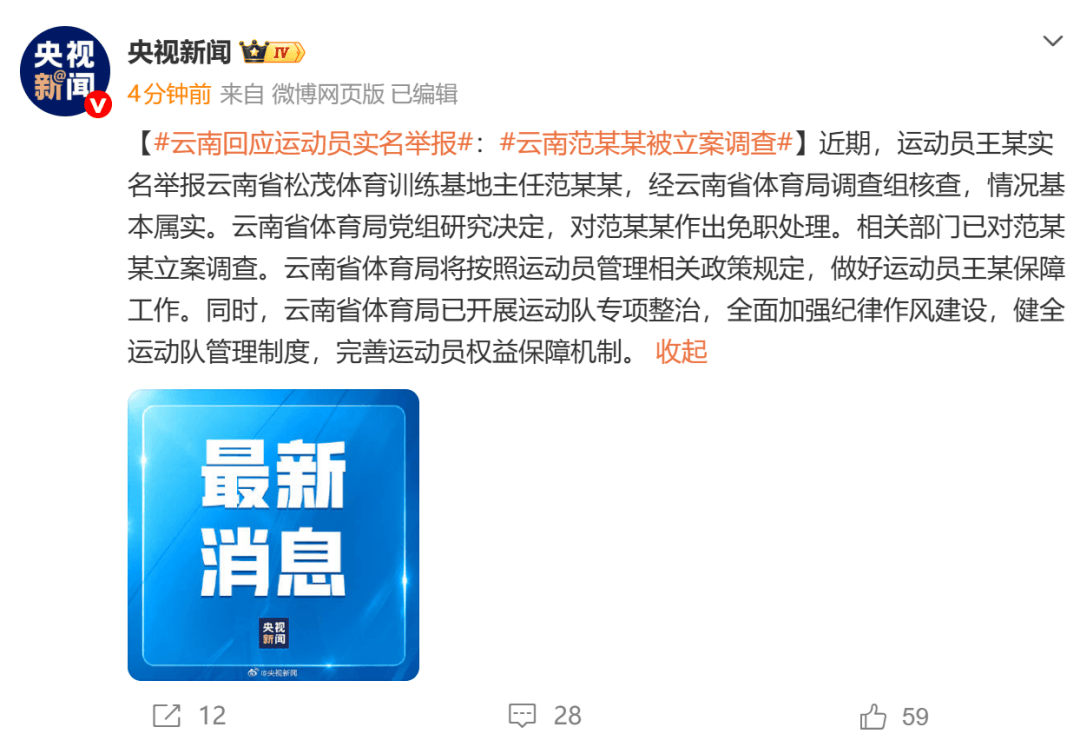Open the 央视新闻 profile avatar
This screenshot has height=747, width=1080.
click(65, 71)
